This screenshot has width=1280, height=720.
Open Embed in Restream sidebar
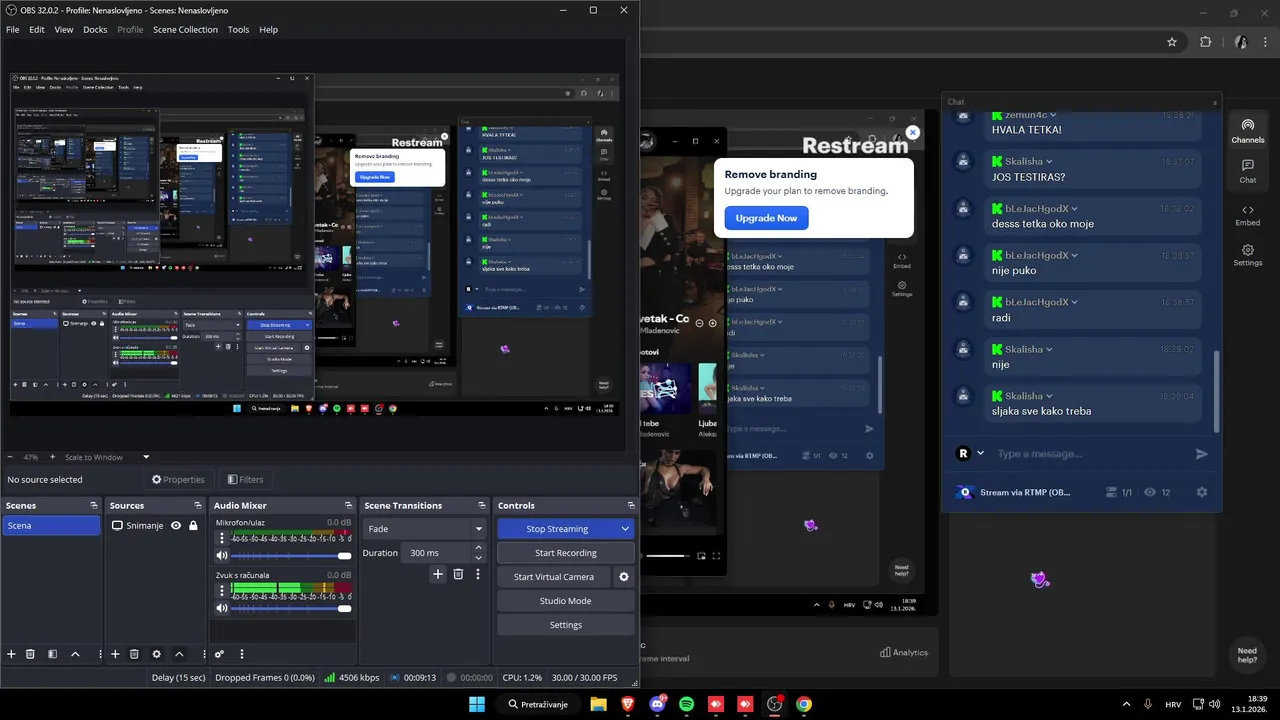click(x=1248, y=215)
